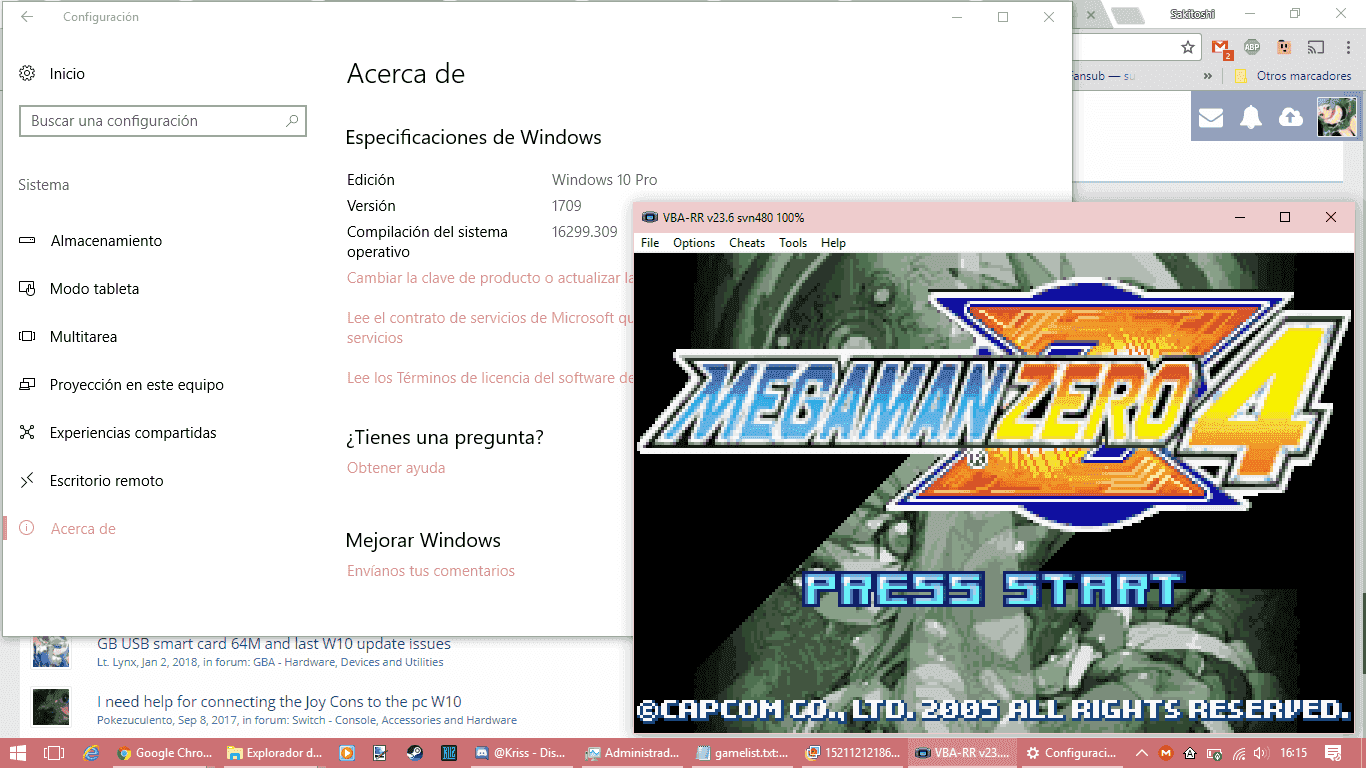
Task: Switch to the Configuración taskbar button
Action: click(x=1071, y=753)
